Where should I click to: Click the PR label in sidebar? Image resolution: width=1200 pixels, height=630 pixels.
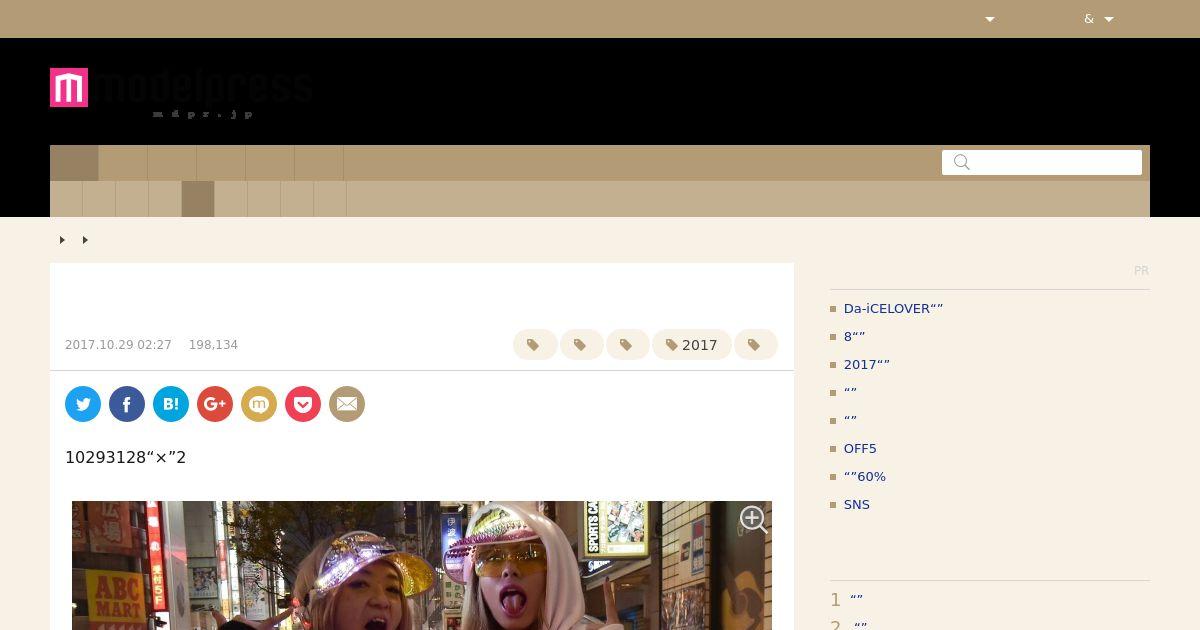(1141, 271)
